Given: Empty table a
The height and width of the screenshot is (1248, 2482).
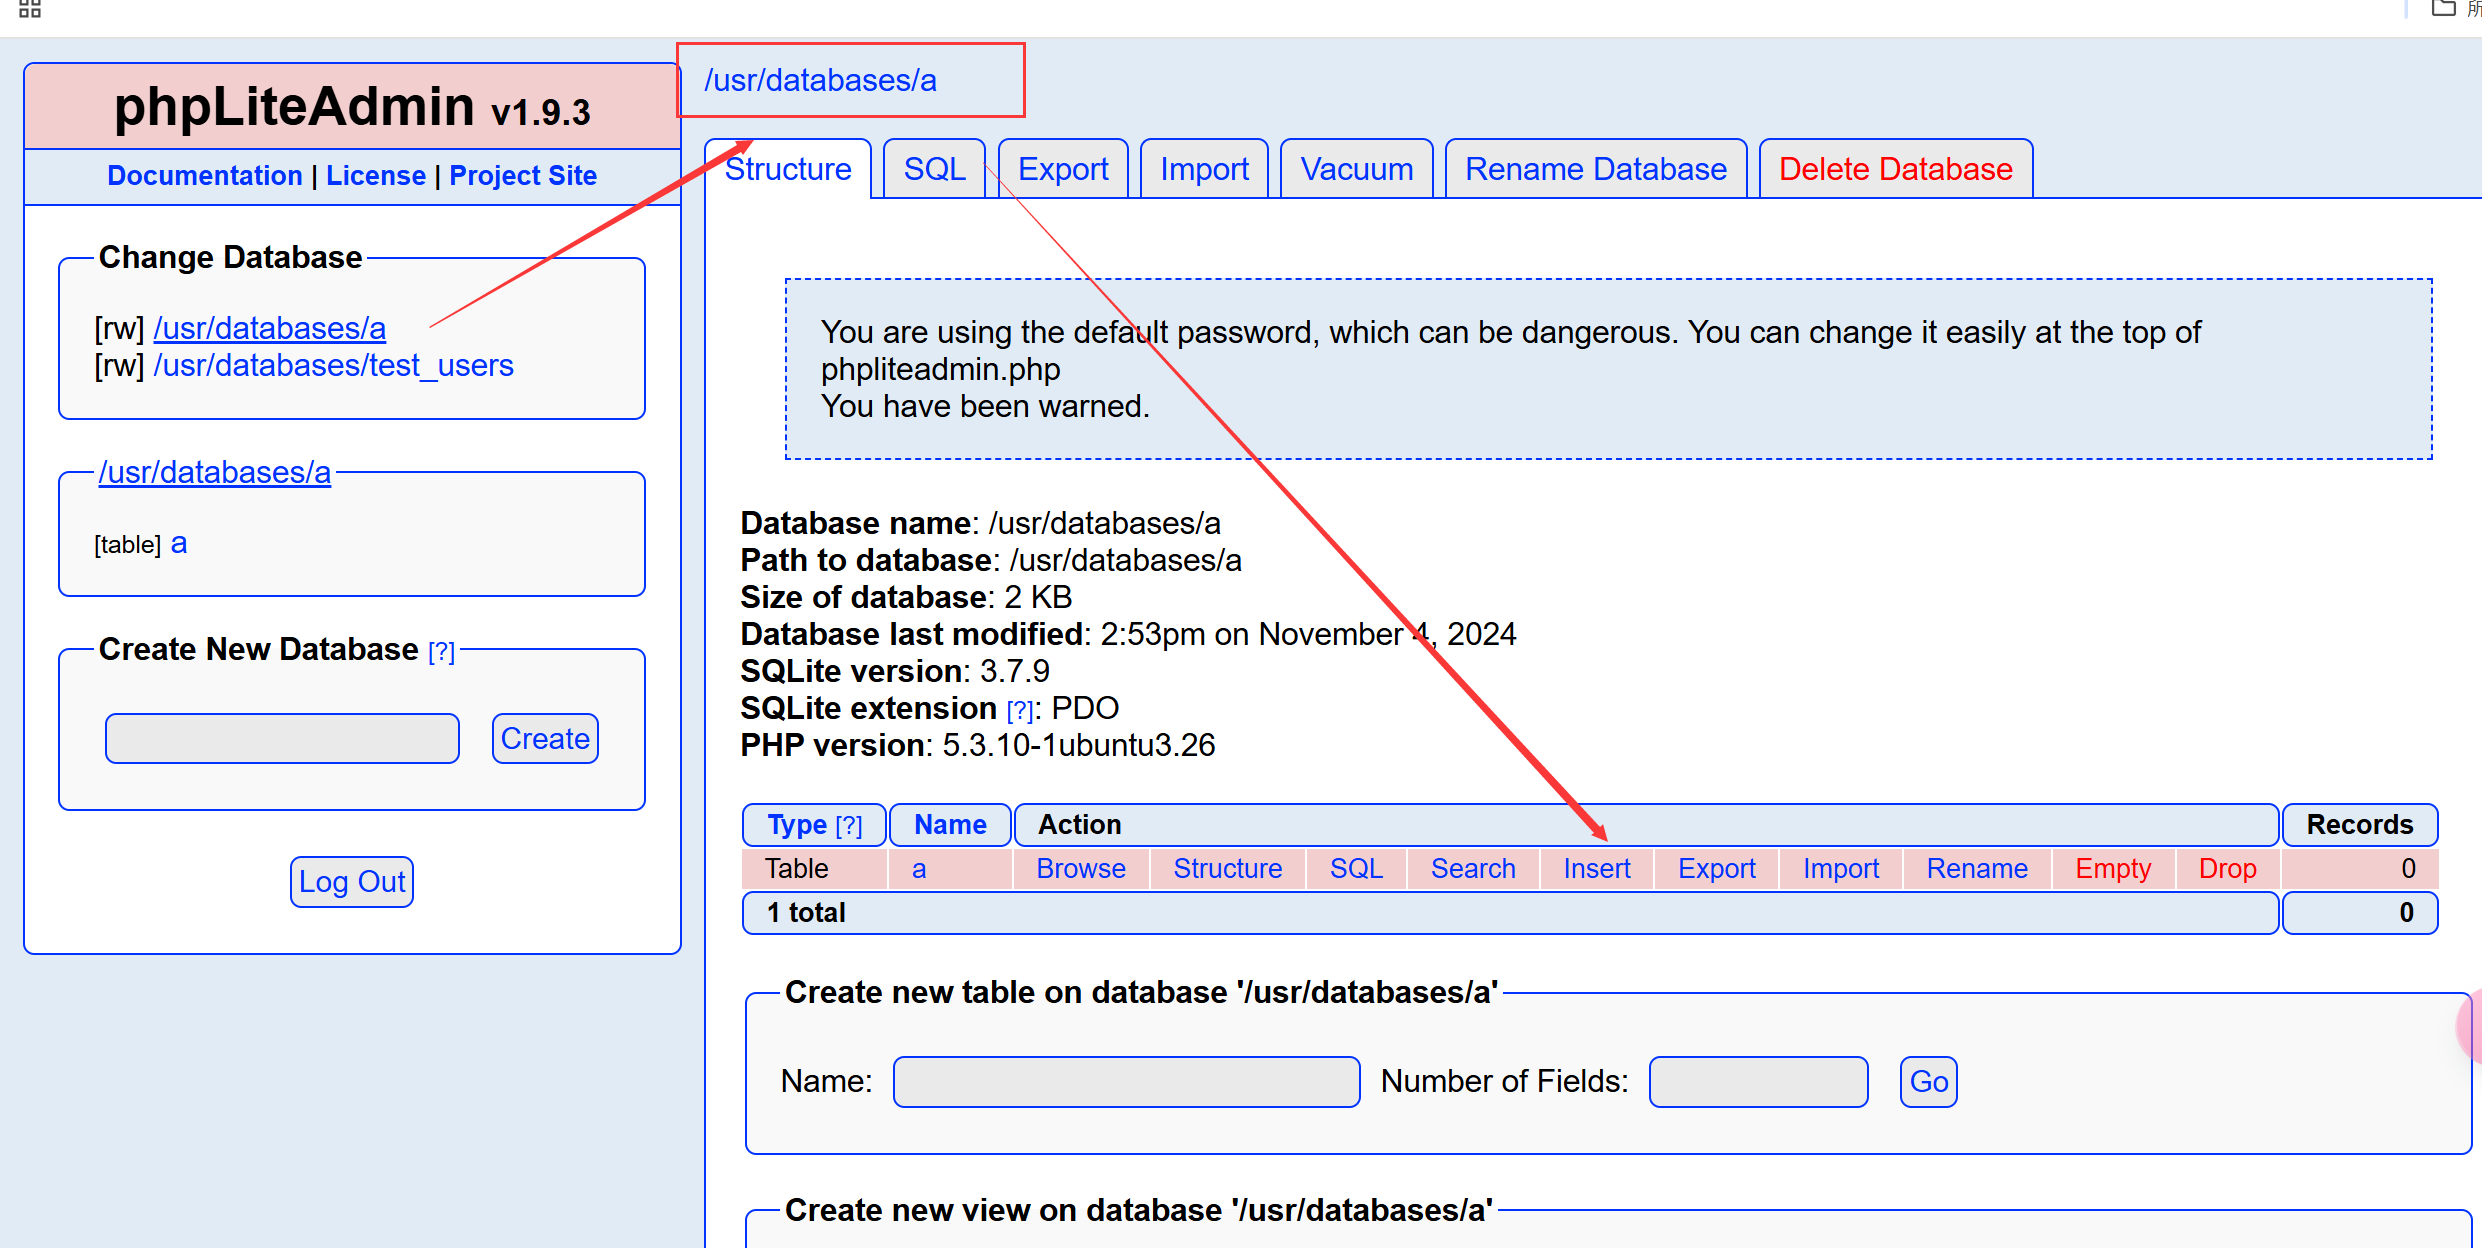Looking at the screenshot, I should tap(2113, 869).
